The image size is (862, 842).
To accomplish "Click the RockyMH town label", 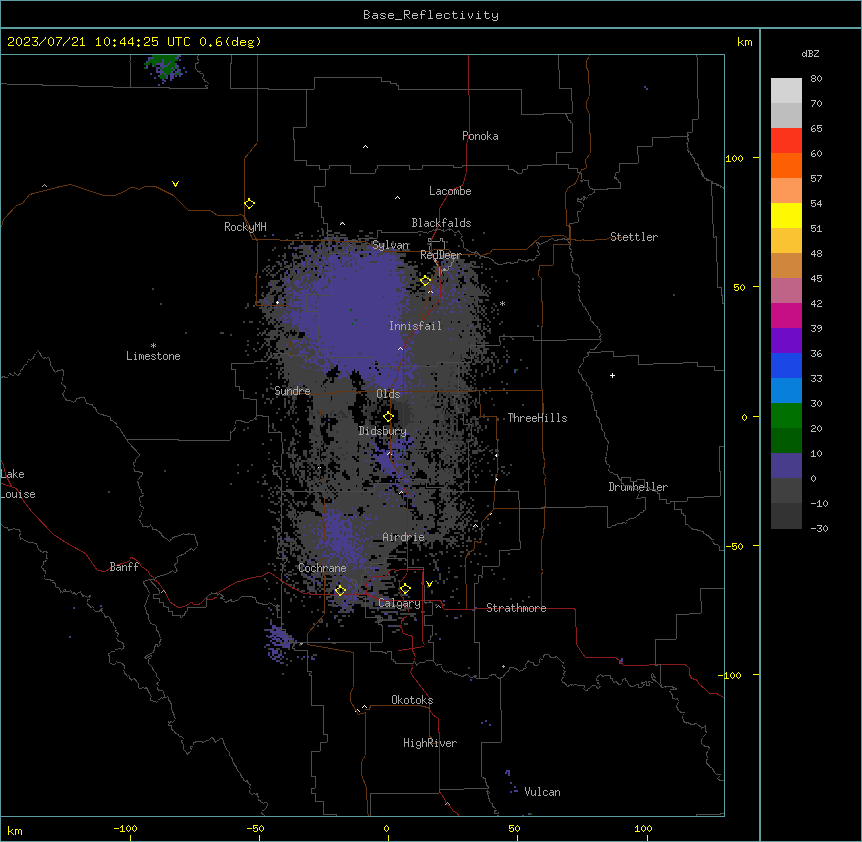I will 245,227.
